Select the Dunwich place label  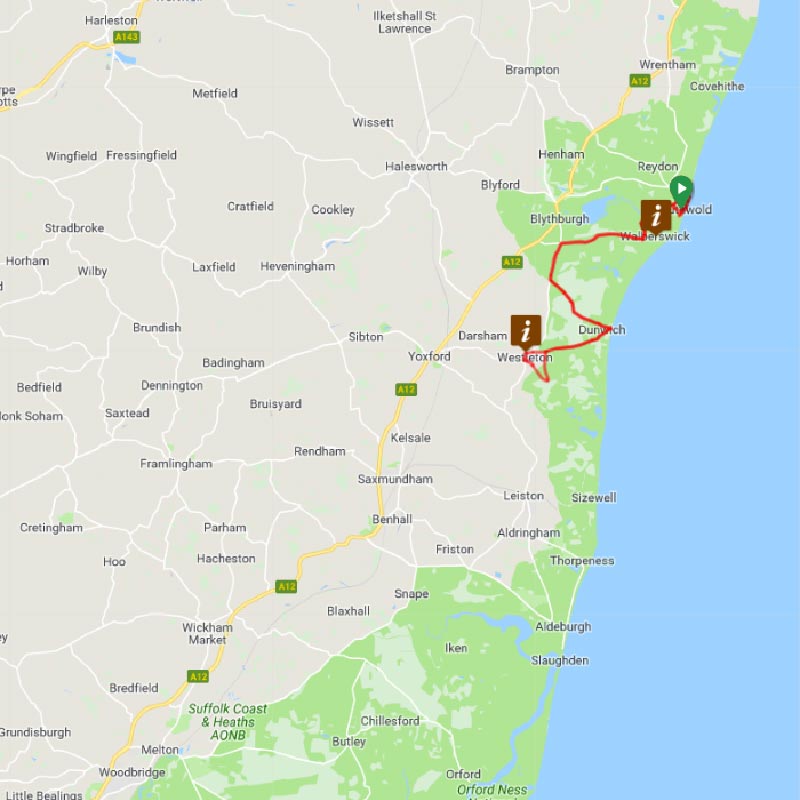click(x=602, y=330)
